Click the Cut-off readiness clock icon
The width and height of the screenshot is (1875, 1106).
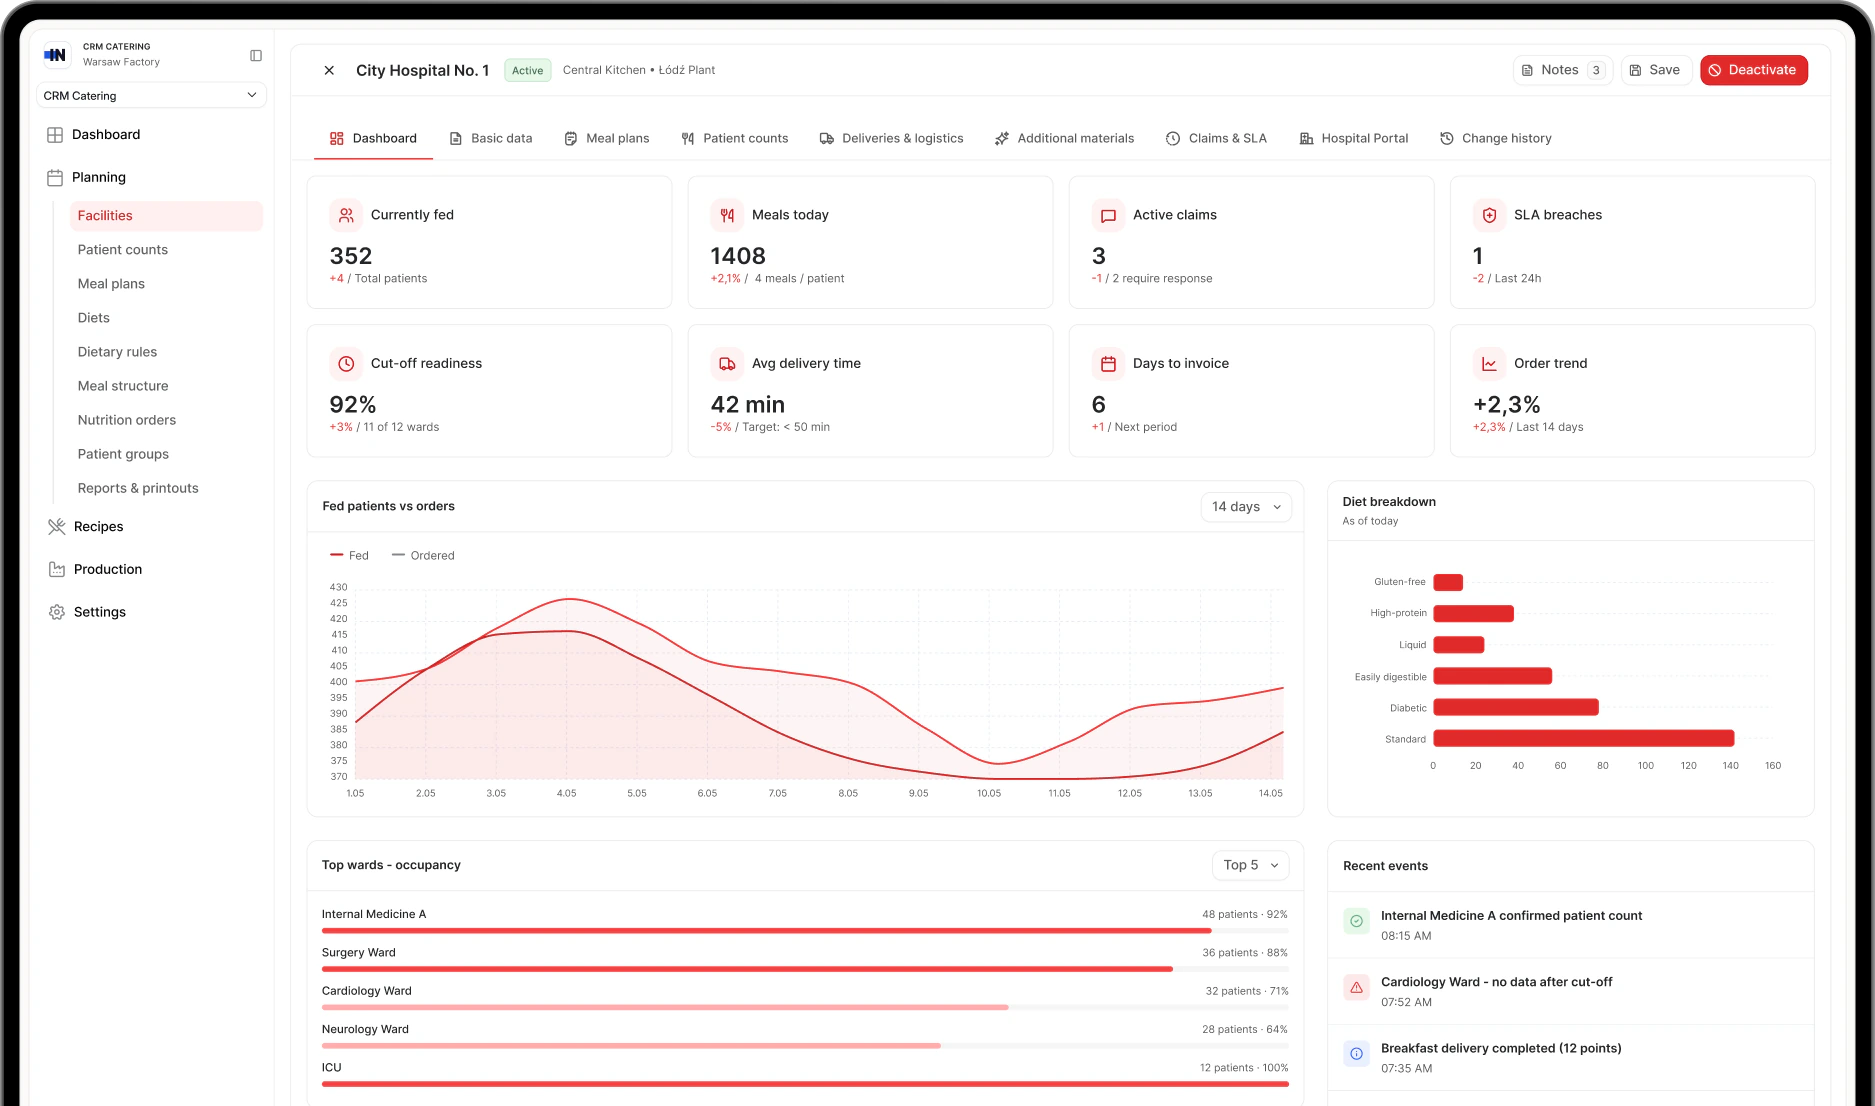point(346,364)
